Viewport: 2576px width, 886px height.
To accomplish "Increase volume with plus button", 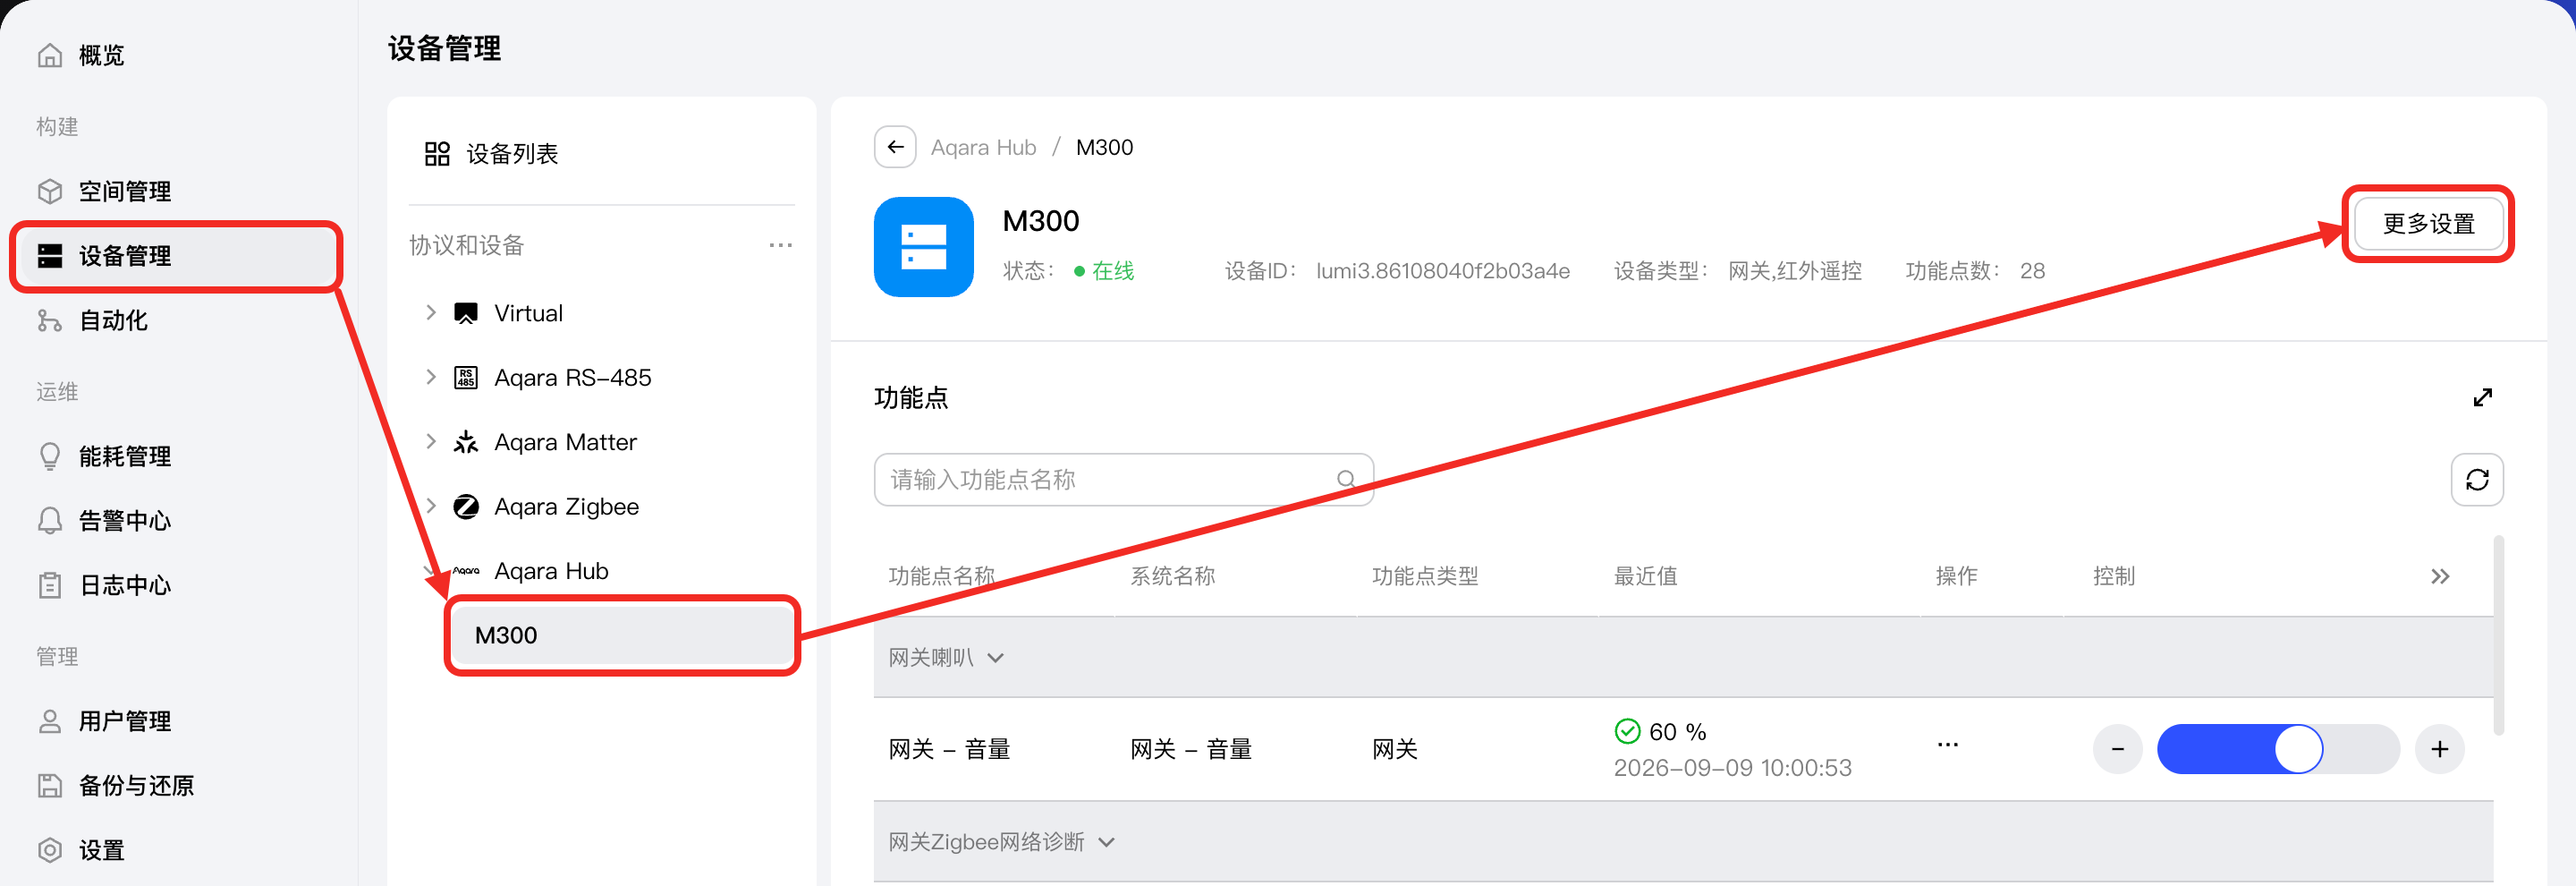I will (x=2440, y=749).
